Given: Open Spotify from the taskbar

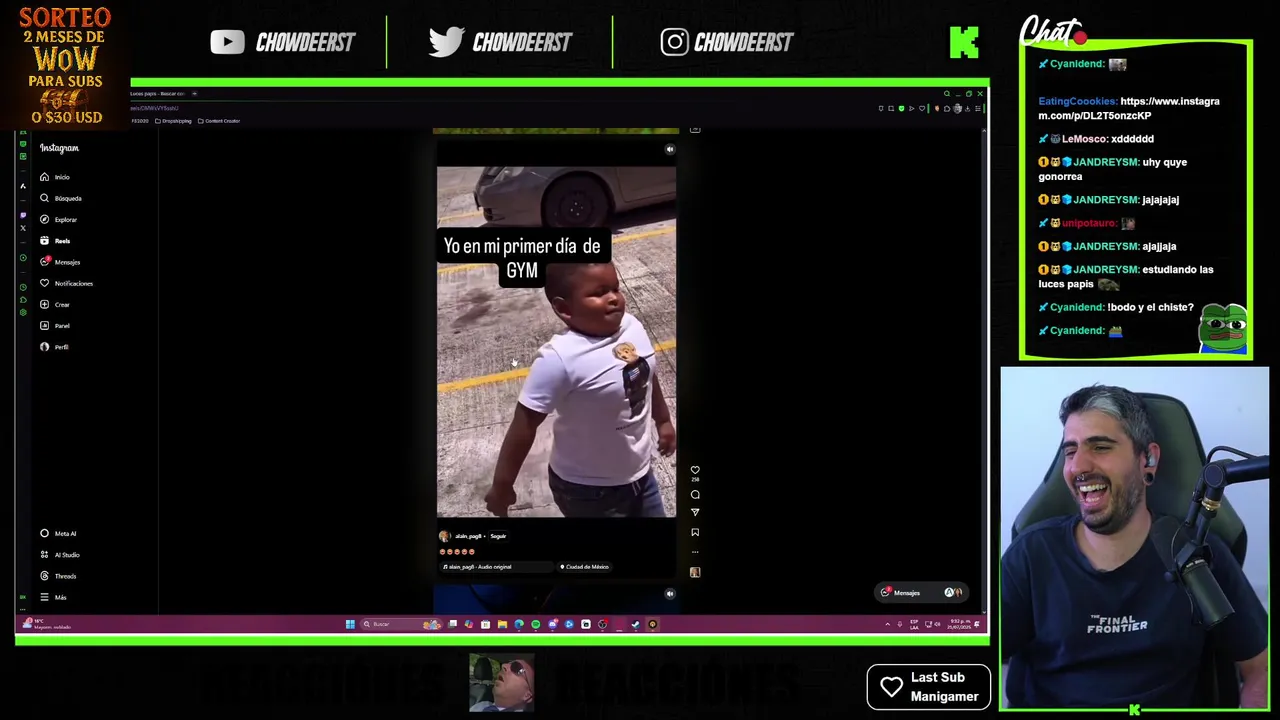Looking at the screenshot, I should point(535,624).
